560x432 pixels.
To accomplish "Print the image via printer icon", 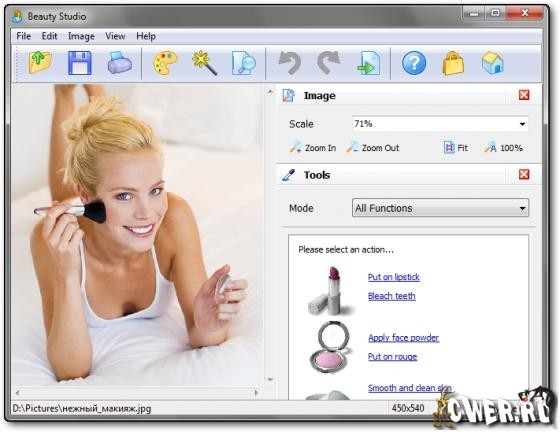I will 120,63.
